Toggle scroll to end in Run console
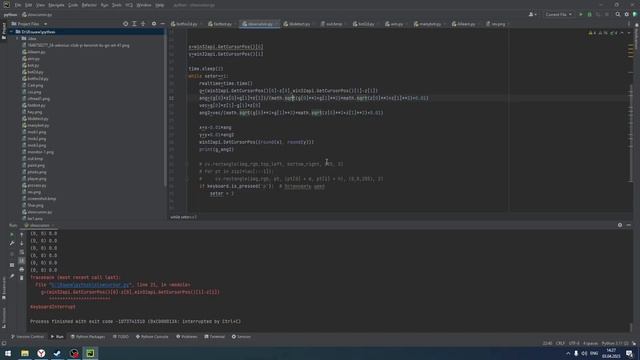This screenshot has height=360, width=640. pos(22,260)
